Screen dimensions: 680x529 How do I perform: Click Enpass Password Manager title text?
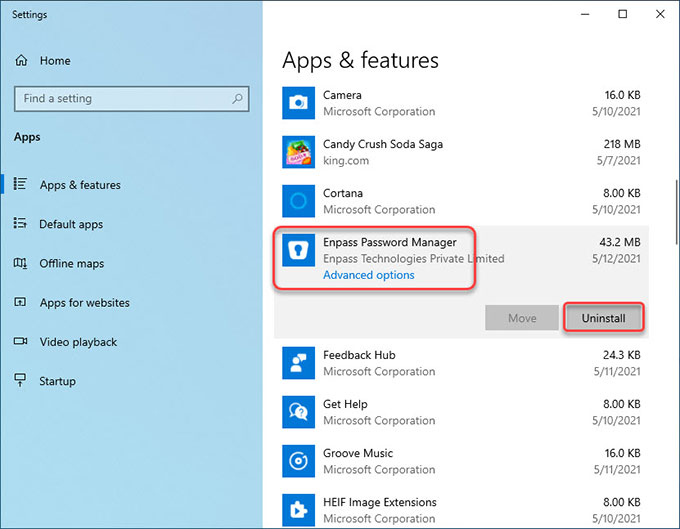pyautogui.click(x=389, y=242)
